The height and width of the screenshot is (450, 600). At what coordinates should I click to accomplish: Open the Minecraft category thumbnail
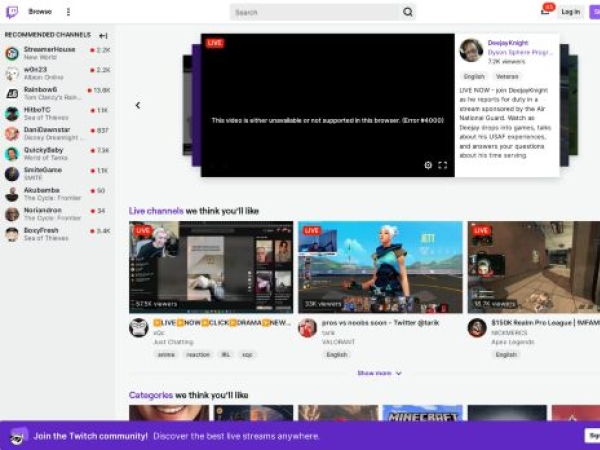point(422,412)
